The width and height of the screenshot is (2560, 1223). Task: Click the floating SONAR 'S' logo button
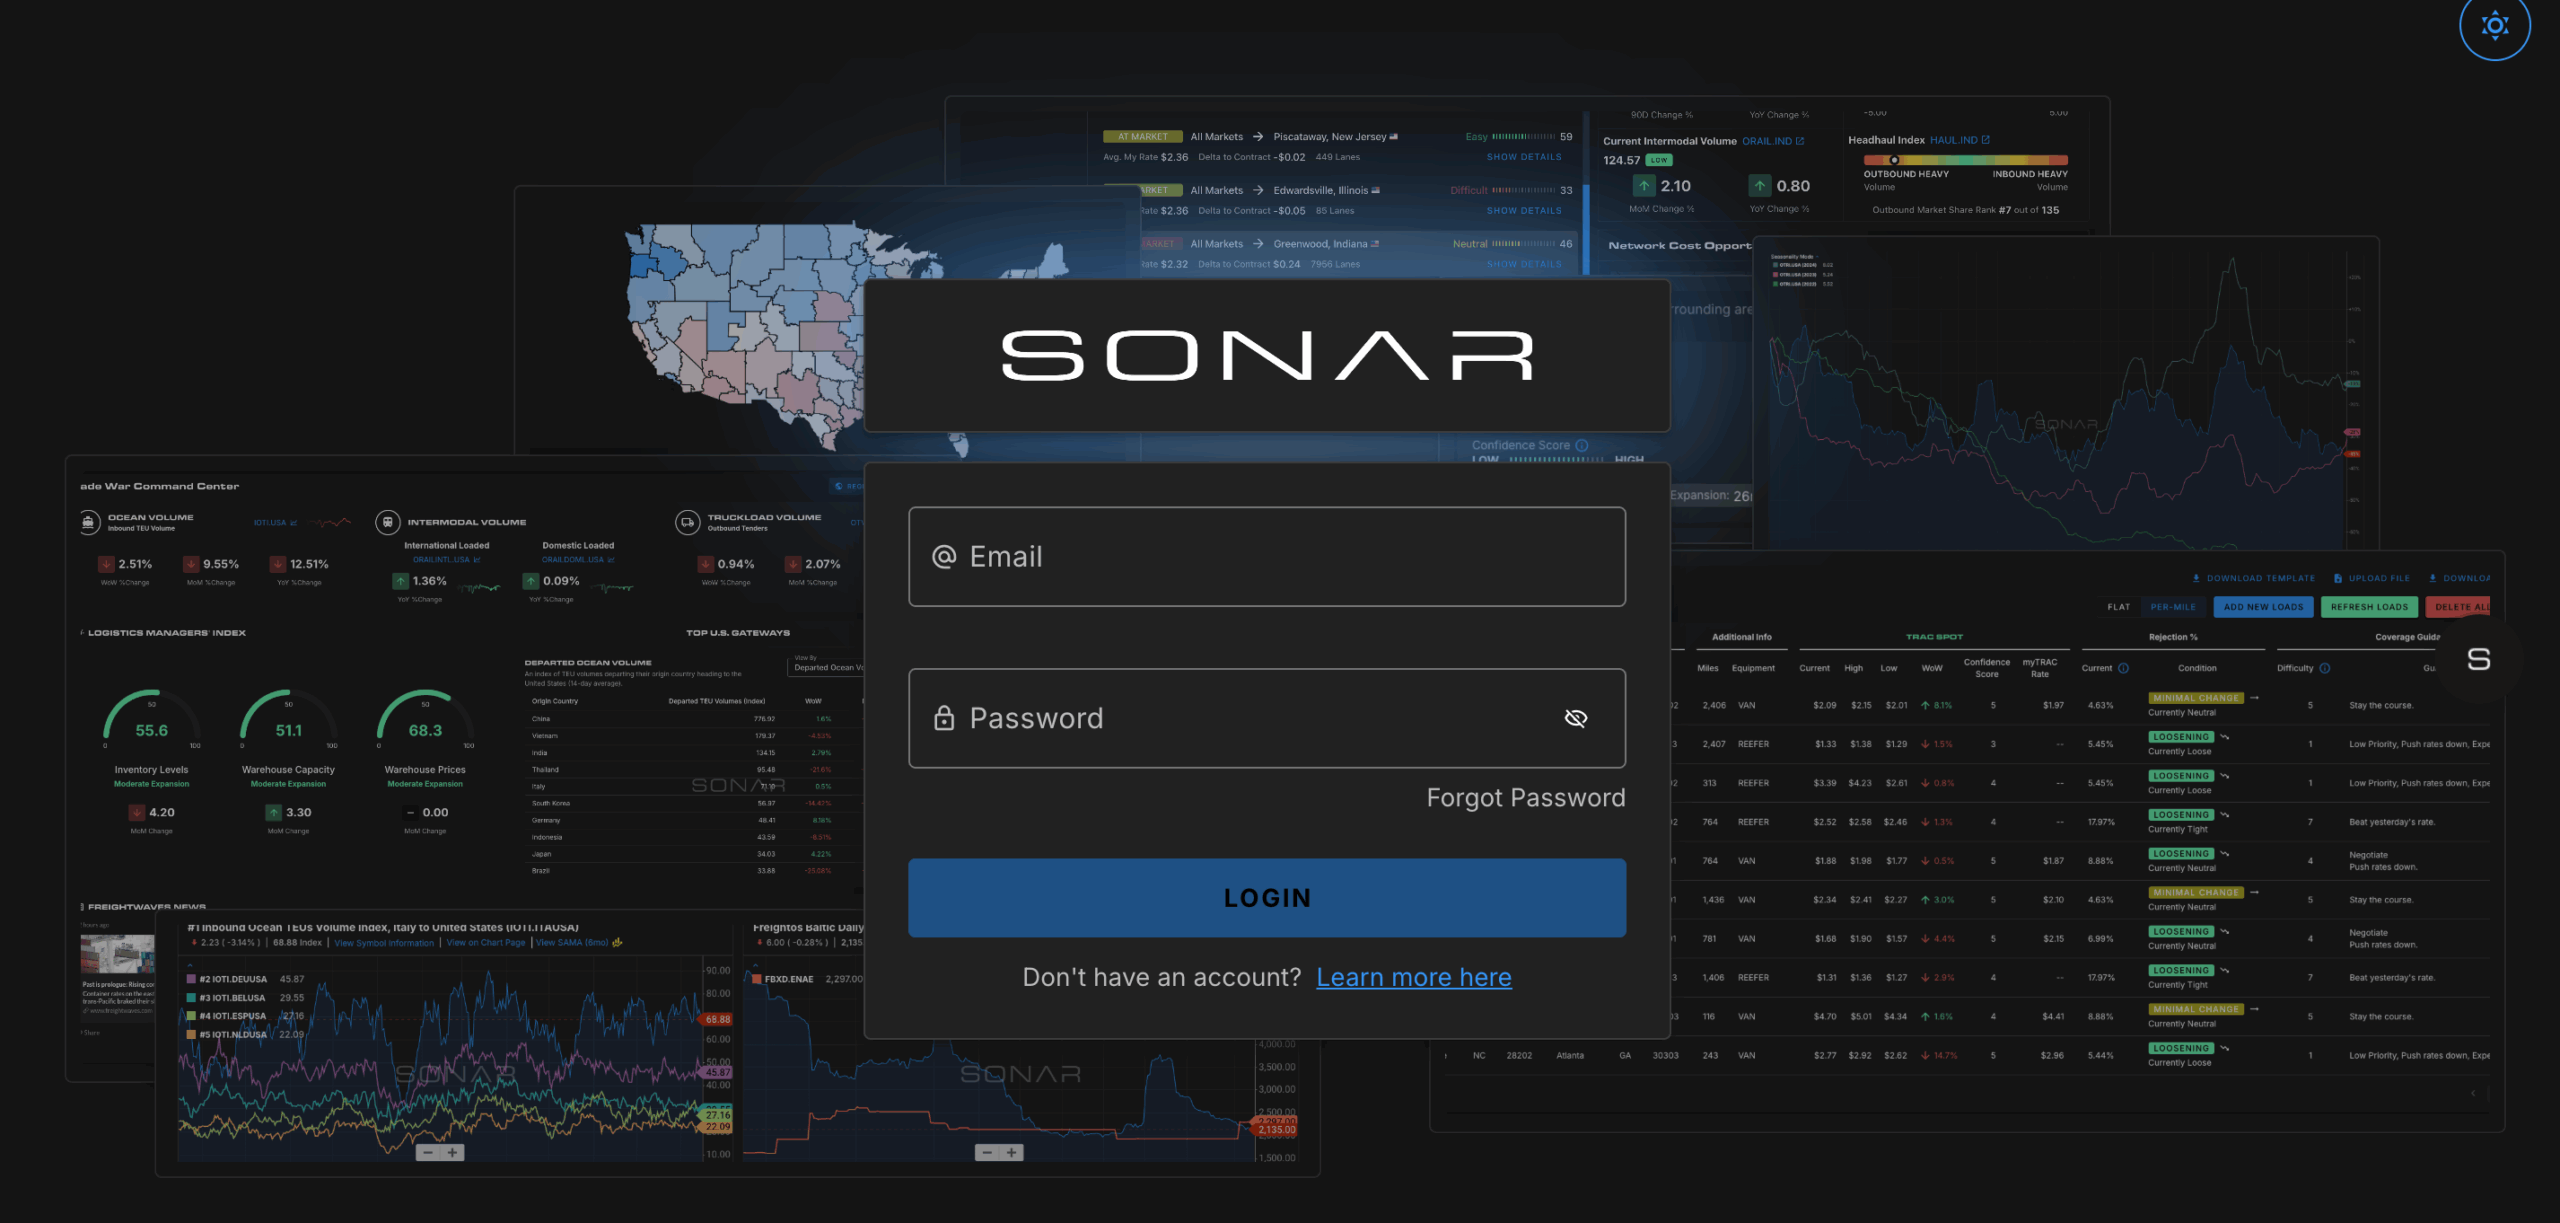(2478, 659)
